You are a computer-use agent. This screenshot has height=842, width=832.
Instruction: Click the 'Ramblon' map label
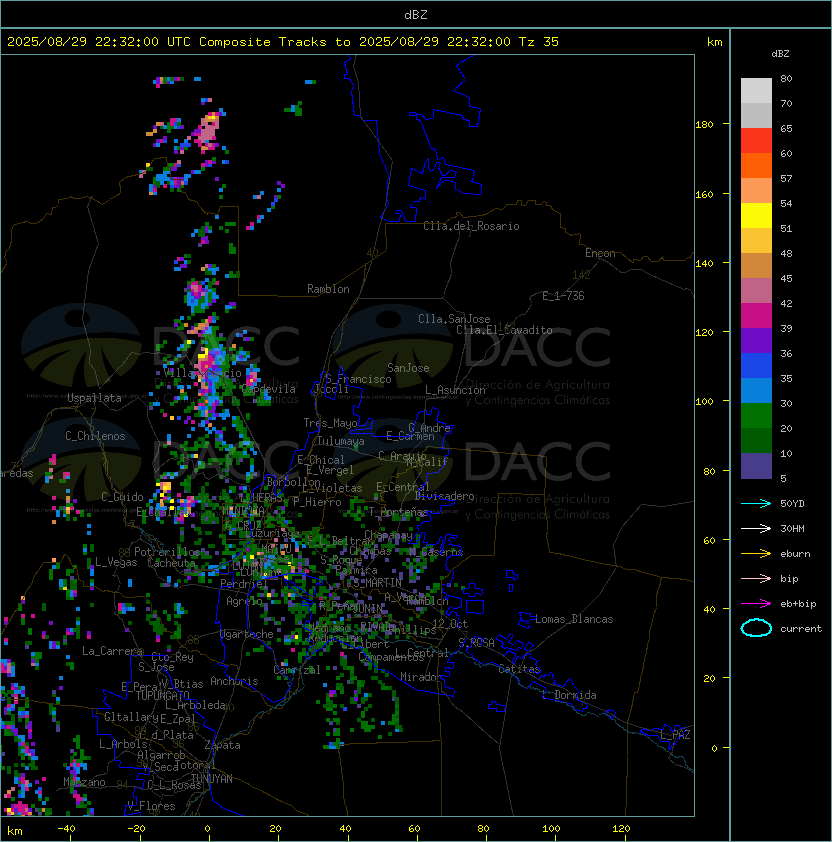[328, 289]
